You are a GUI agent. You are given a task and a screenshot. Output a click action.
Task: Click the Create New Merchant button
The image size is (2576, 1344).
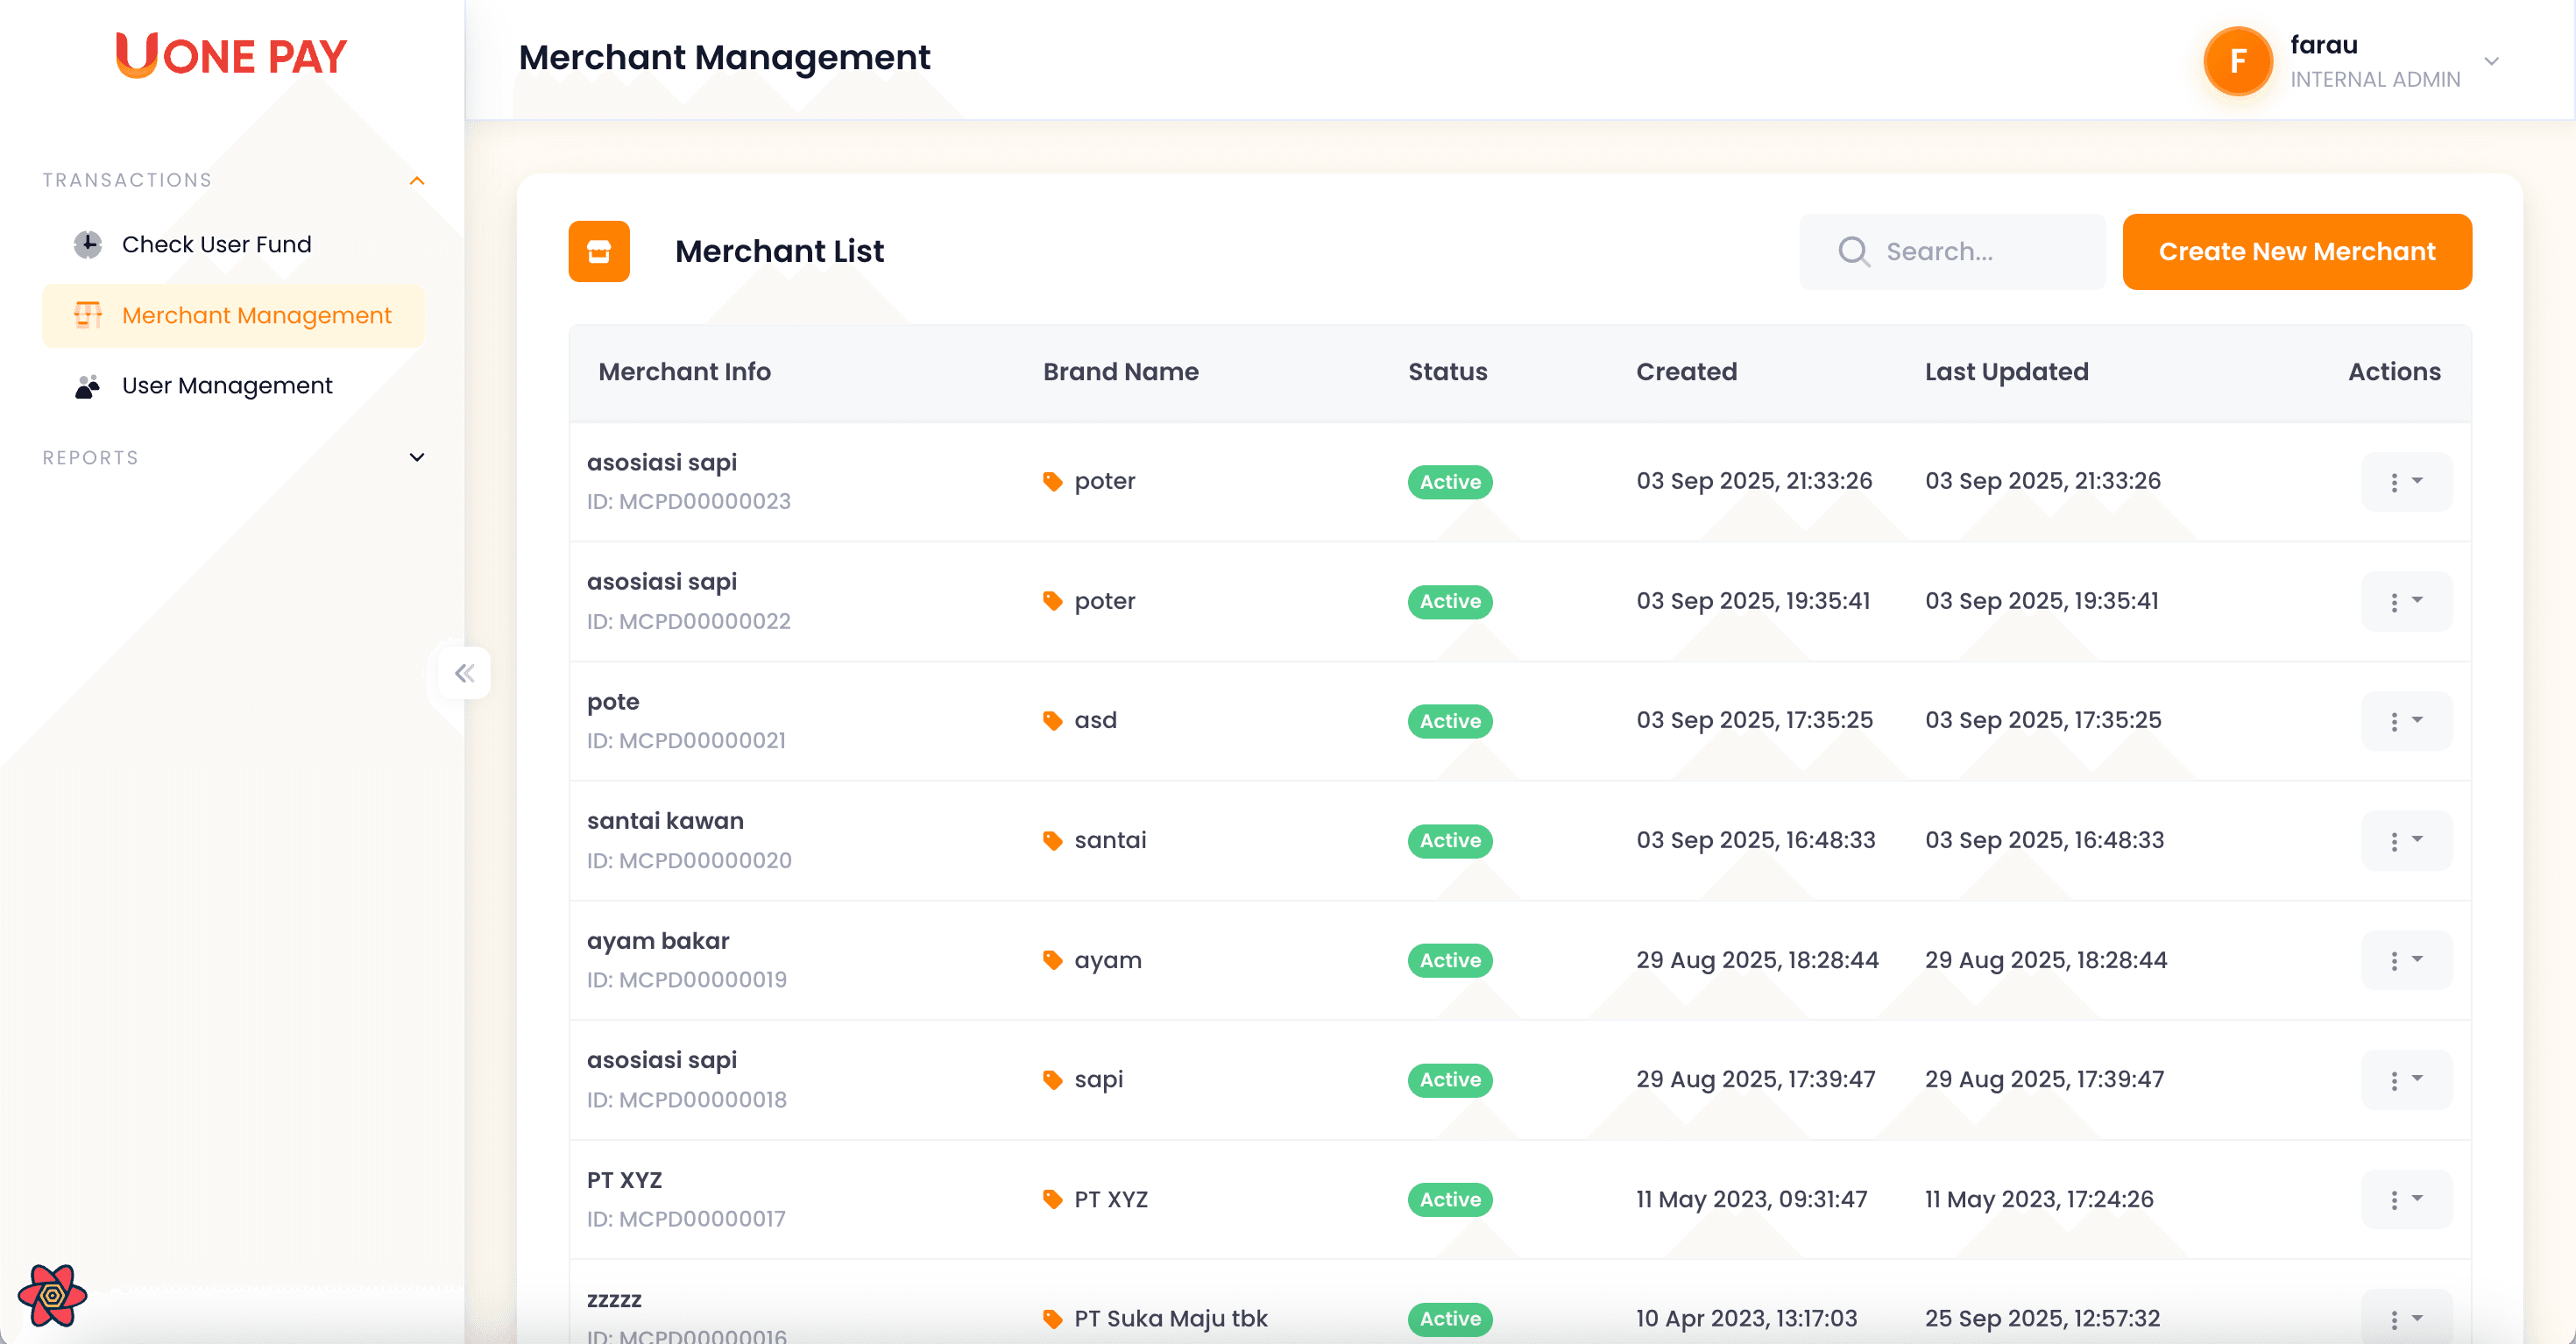click(x=2297, y=251)
